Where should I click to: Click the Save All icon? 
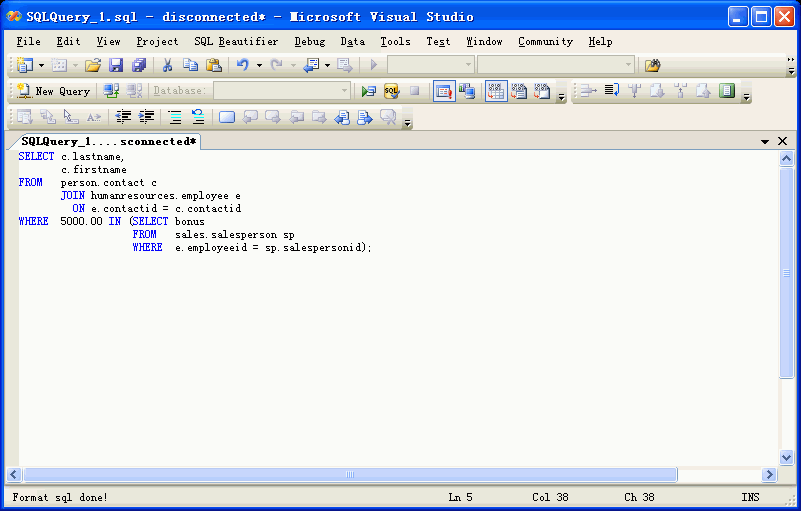click(x=139, y=65)
